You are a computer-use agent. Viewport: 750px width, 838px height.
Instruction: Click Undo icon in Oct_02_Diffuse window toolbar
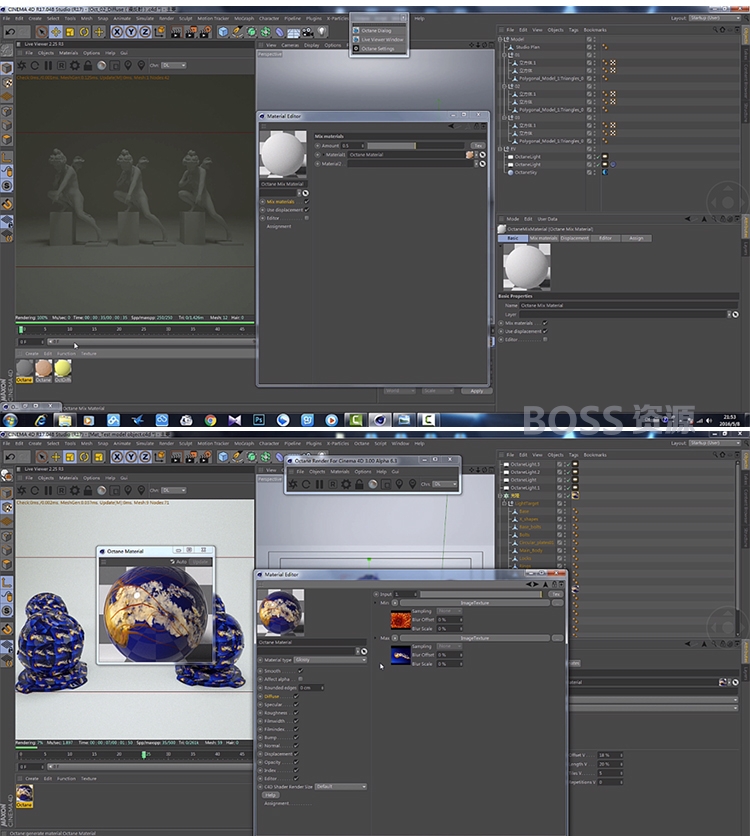[x=10, y=32]
